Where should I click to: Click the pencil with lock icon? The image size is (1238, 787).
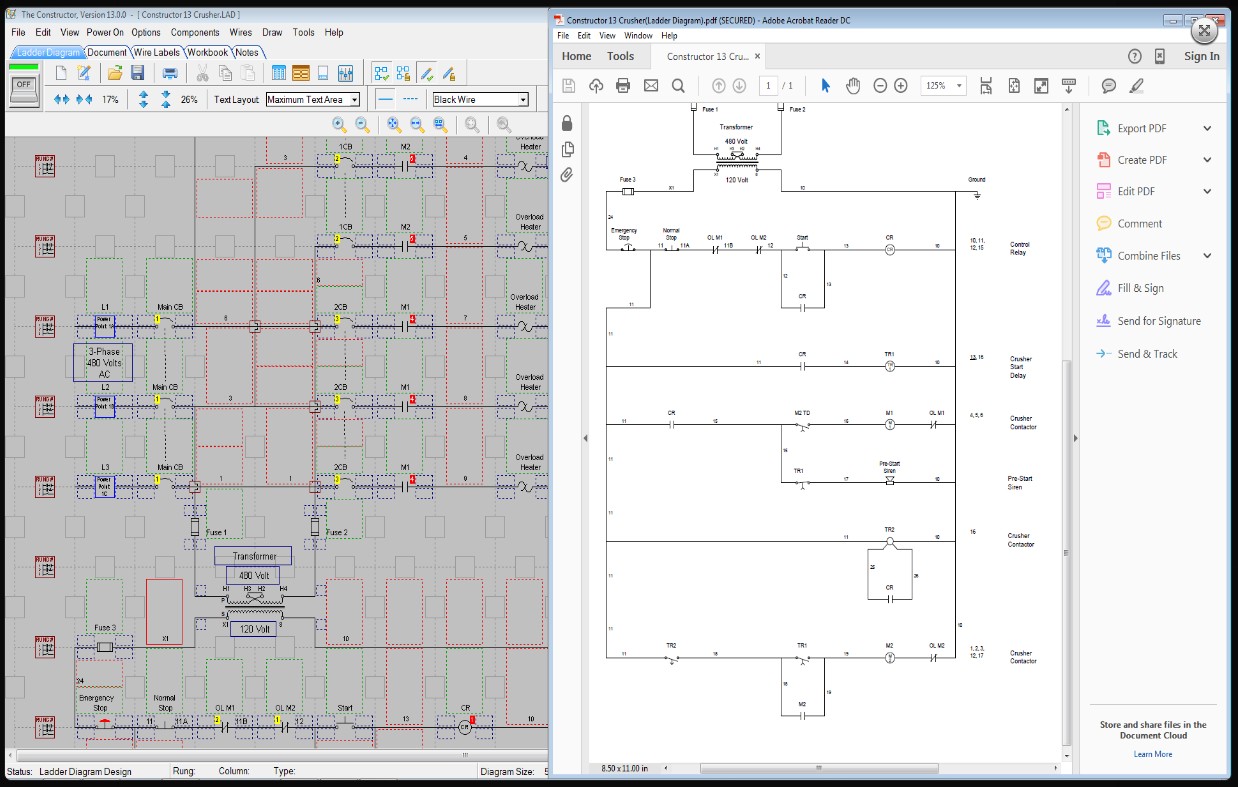point(449,73)
